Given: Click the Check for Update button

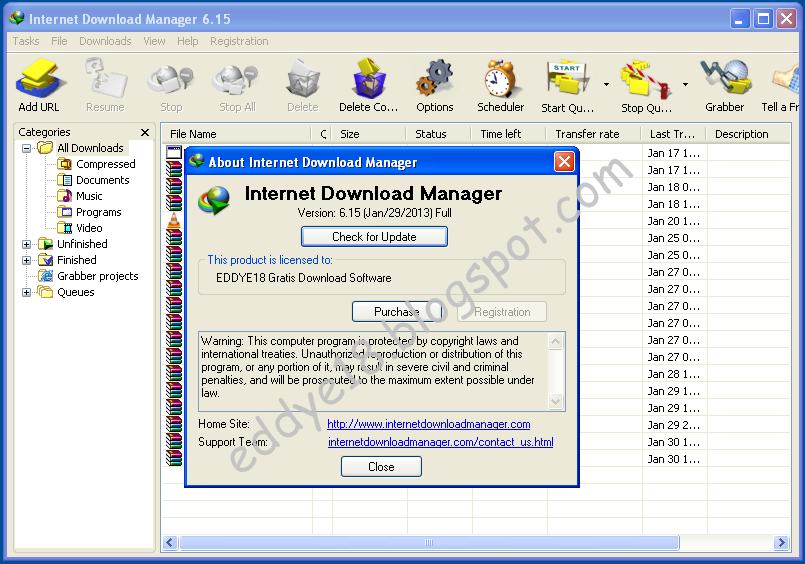Looking at the screenshot, I should [x=374, y=237].
